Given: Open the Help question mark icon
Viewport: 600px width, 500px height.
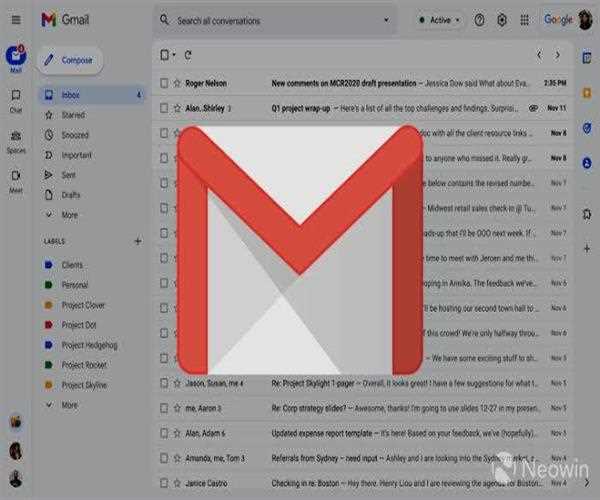Looking at the screenshot, I should tap(479, 20).
